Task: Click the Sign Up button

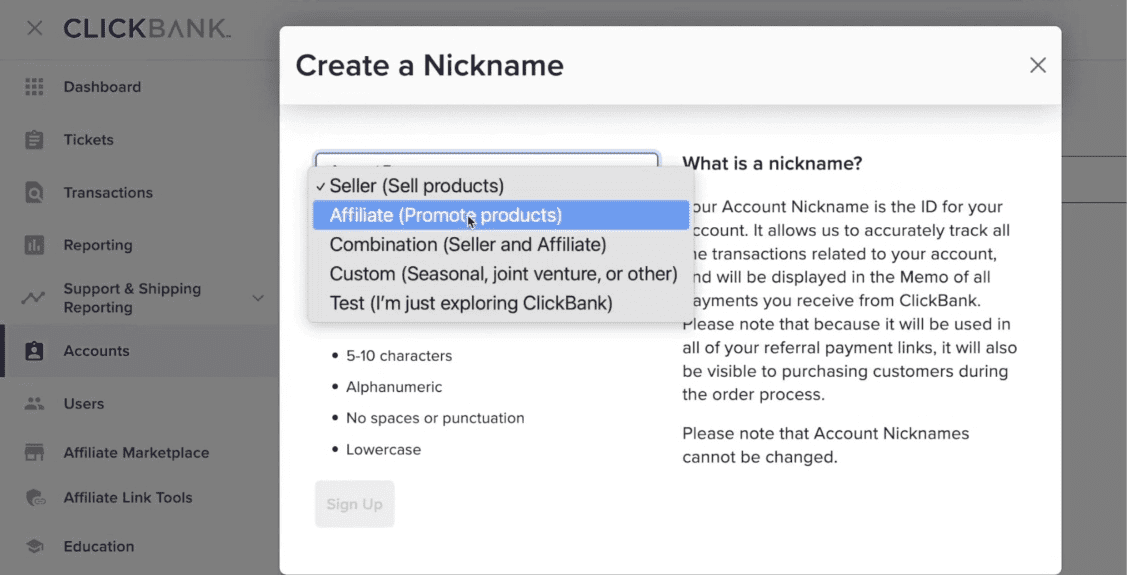Action: tap(355, 504)
